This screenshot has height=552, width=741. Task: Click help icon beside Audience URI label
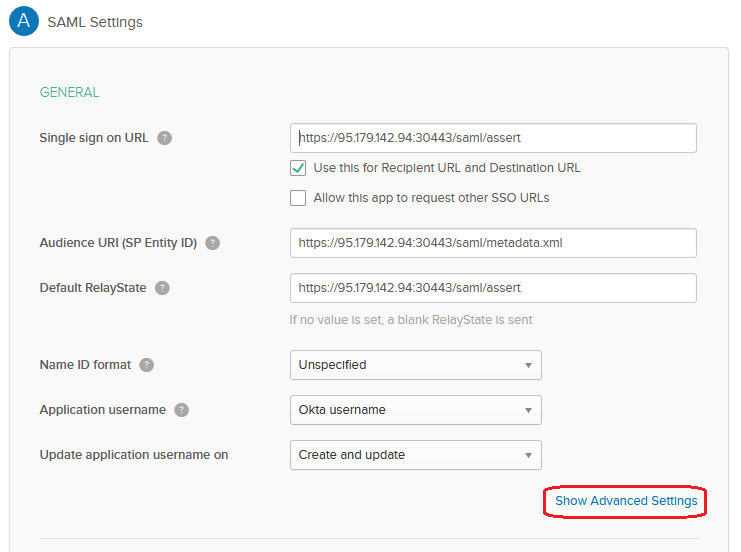[x=213, y=243]
